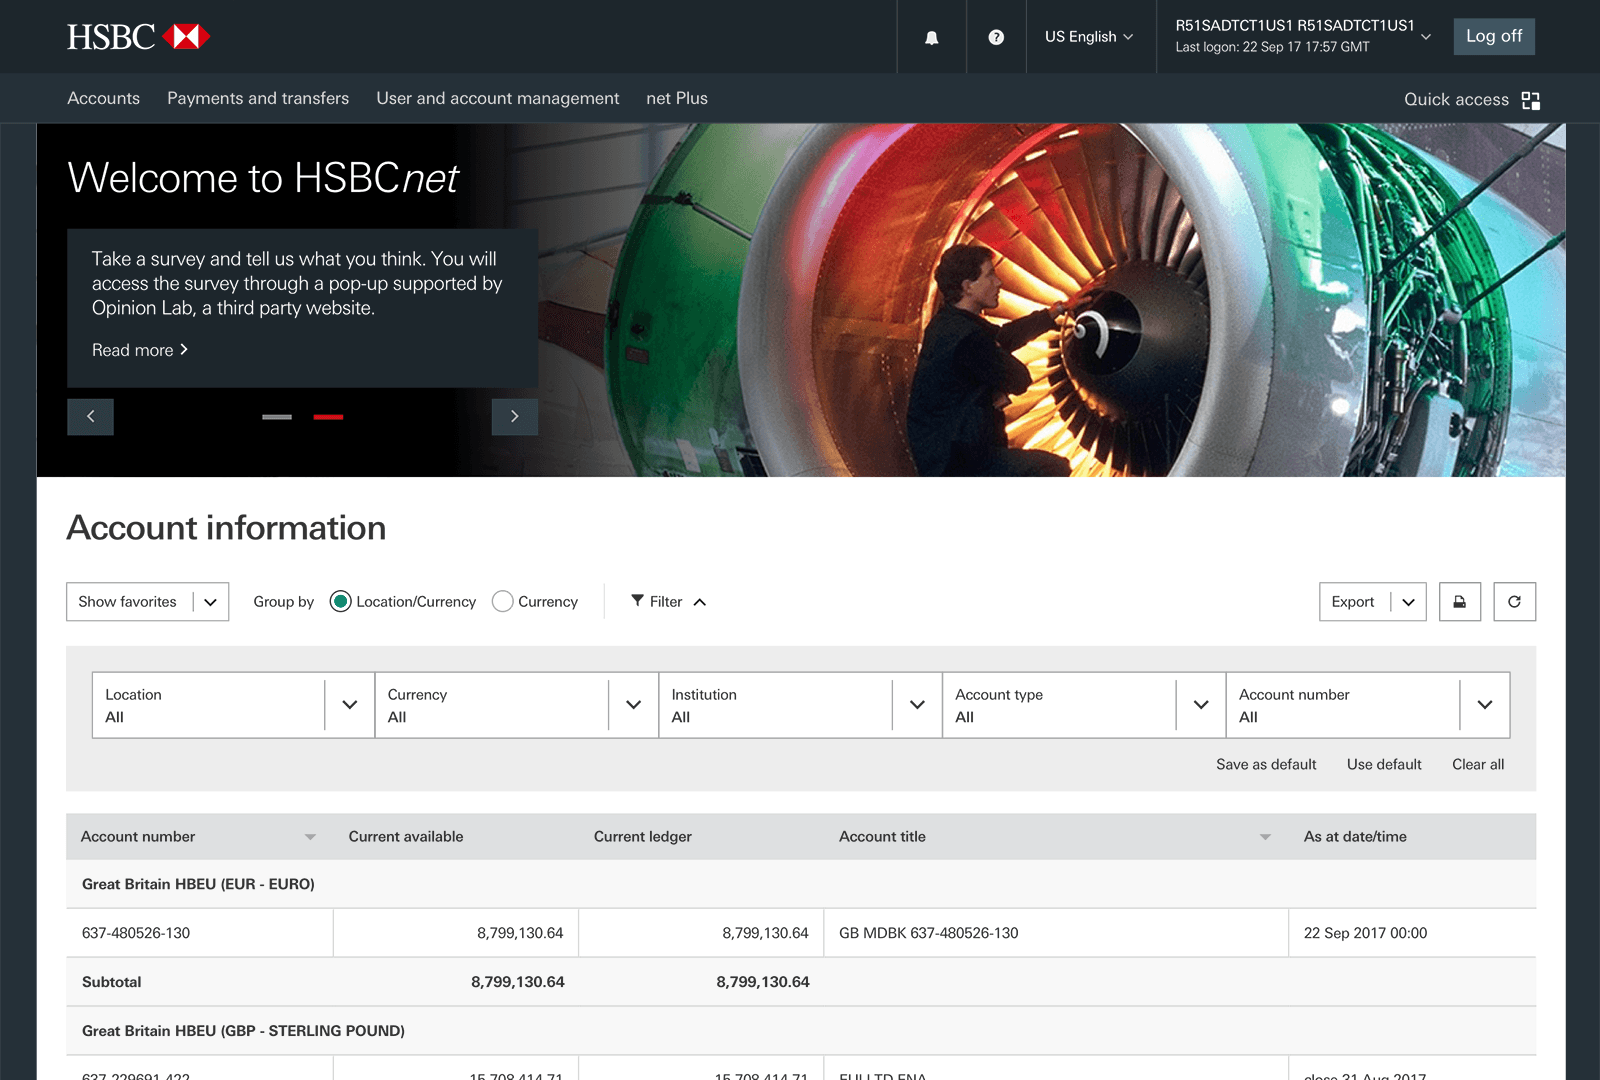Go to previous carousel slide

[x=90, y=417]
